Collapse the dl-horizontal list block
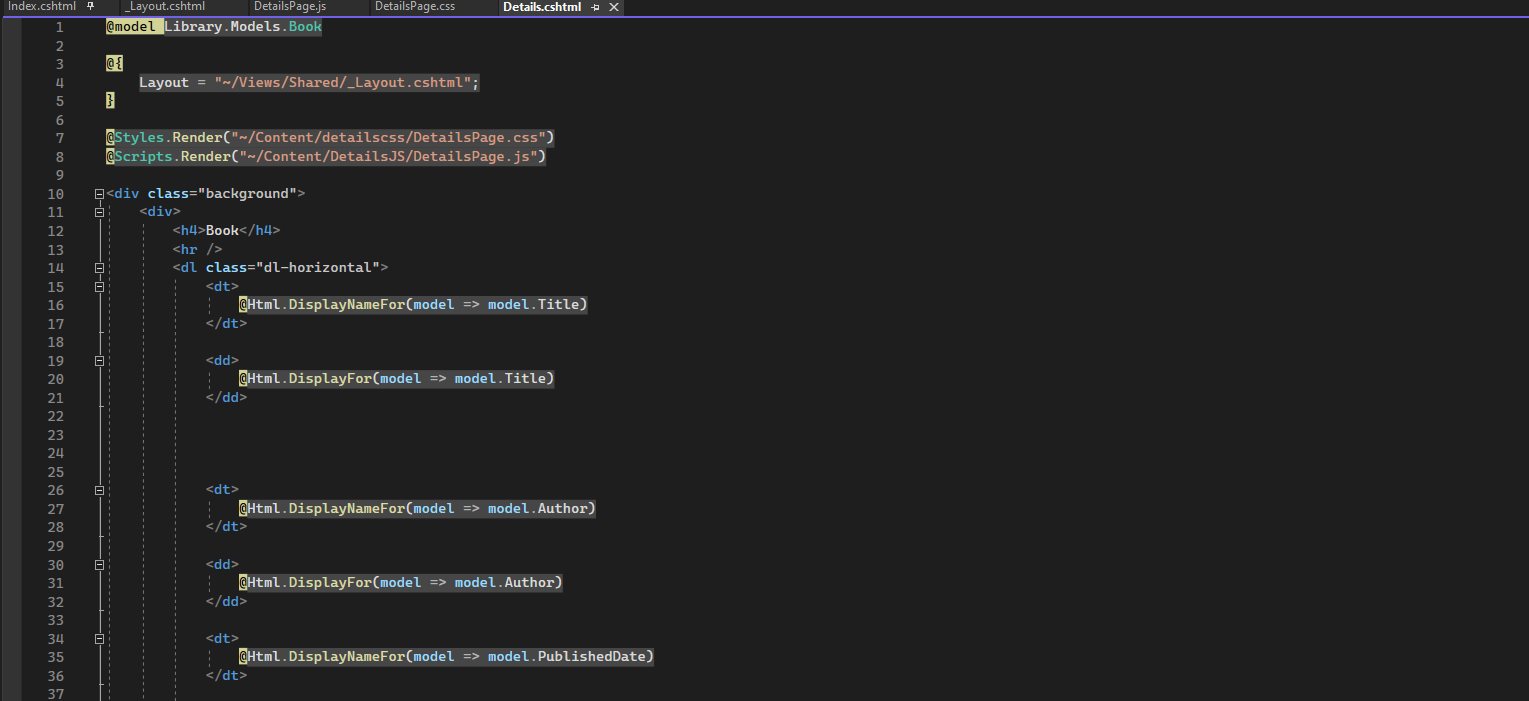Image resolution: width=1529 pixels, height=701 pixels. (98, 267)
